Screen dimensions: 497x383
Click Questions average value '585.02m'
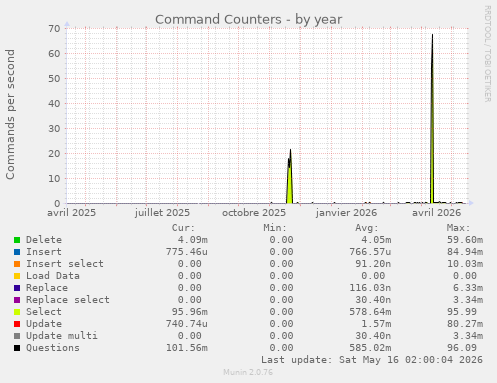tap(370, 348)
